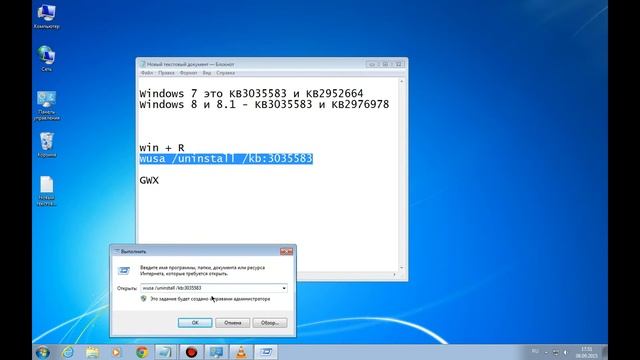Click the Notepad title bar icon
The width and height of the screenshot is (640, 360).
(142, 64)
